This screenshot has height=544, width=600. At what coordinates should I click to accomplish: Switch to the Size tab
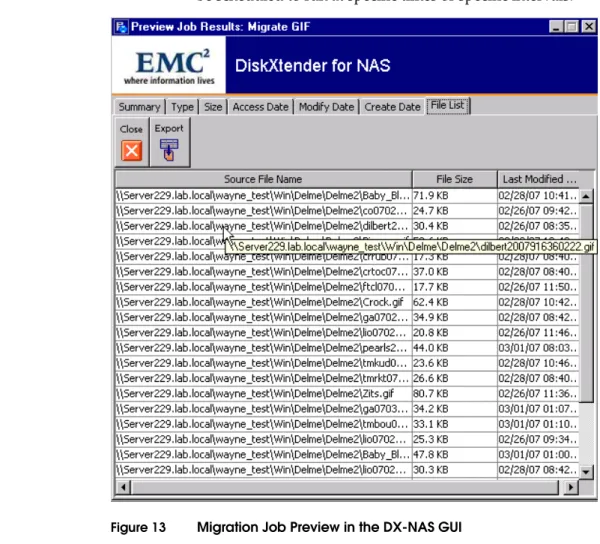213,107
